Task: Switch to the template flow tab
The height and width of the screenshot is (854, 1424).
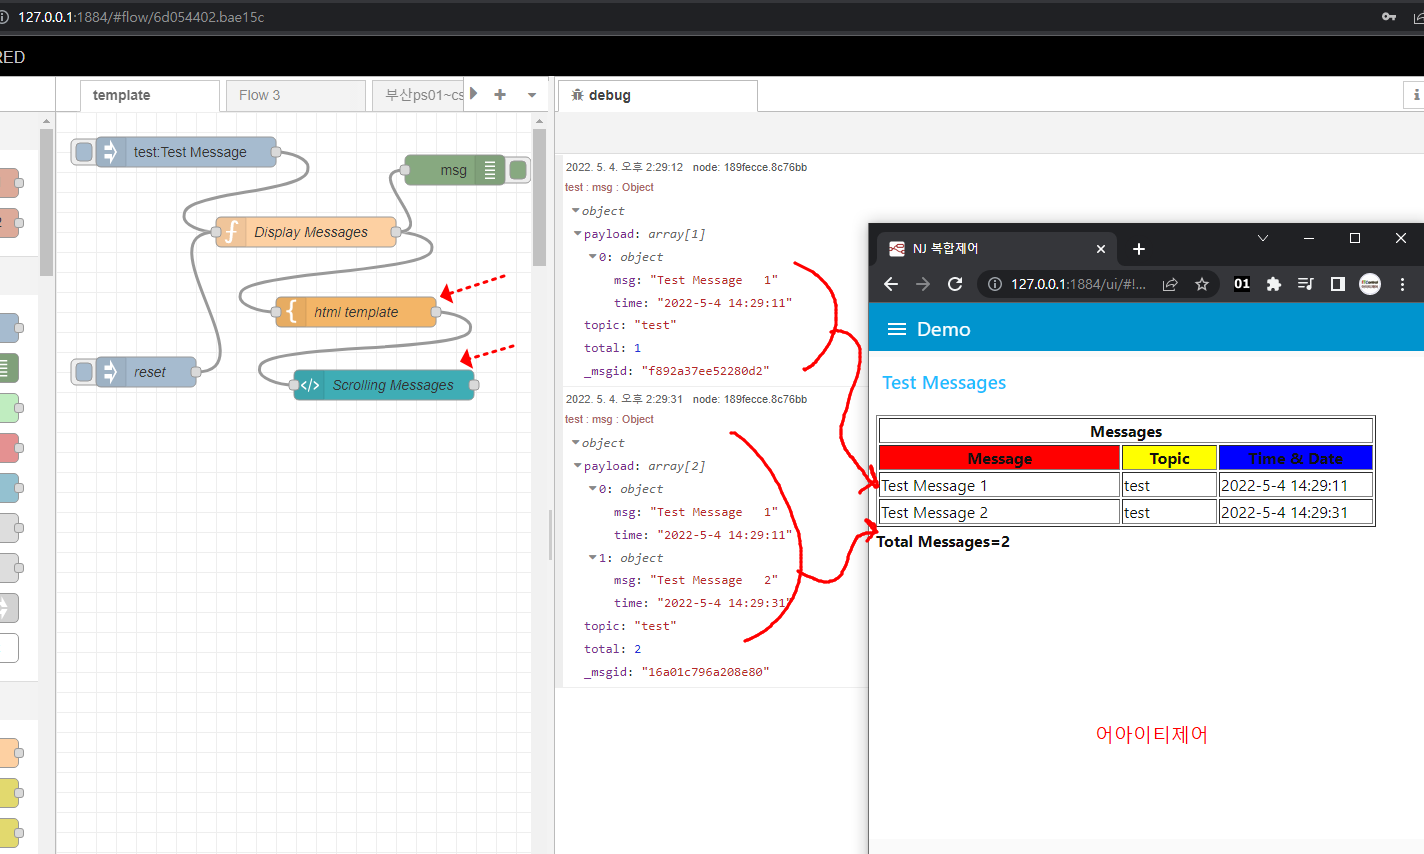Action: pos(150,95)
